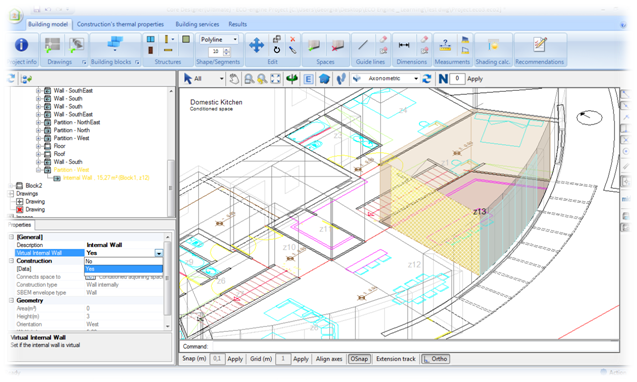Click the Guide lines draw line icon

[x=363, y=45]
